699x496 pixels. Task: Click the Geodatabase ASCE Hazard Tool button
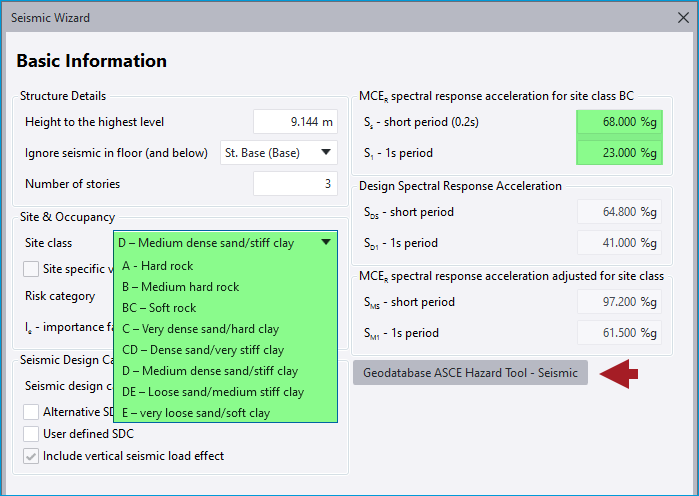[x=470, y=373]
